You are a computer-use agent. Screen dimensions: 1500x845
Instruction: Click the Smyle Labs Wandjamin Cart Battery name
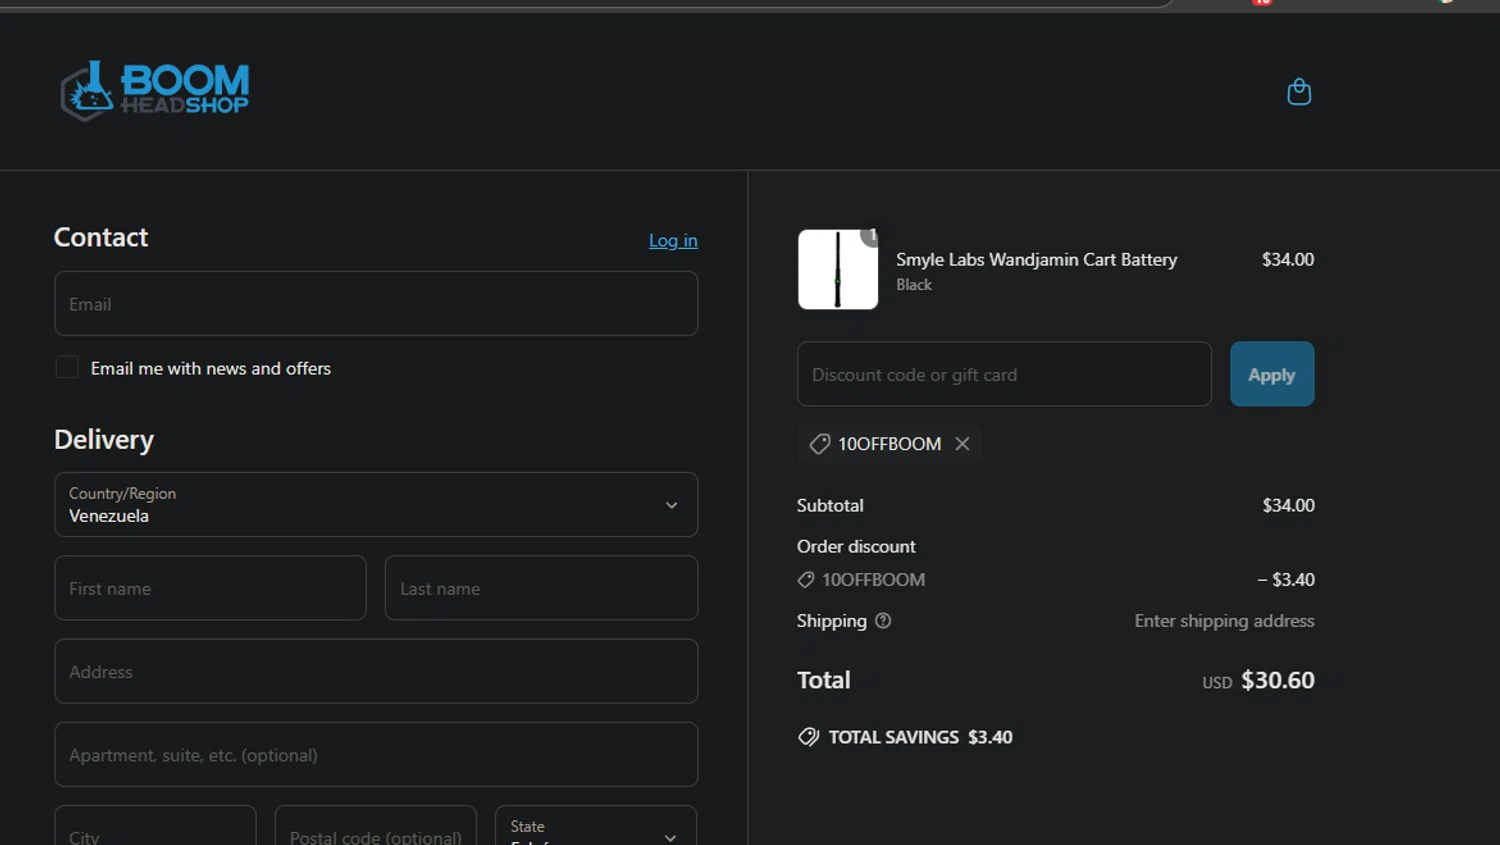[x=1036, y=259]
